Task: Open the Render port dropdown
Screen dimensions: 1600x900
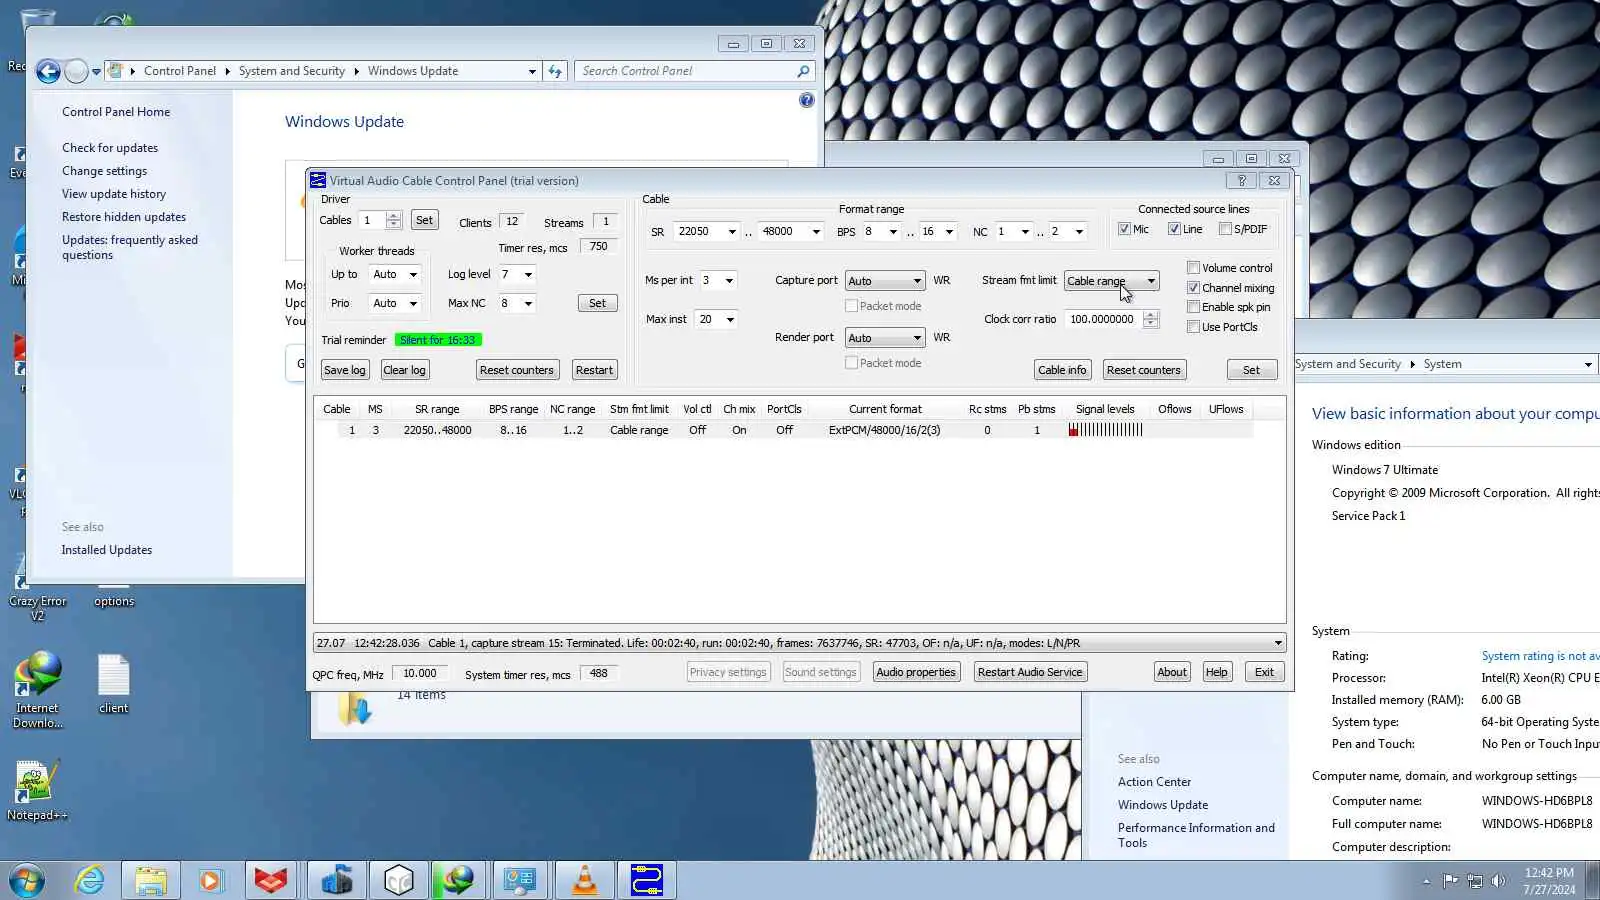Action: tap(884, 338)
